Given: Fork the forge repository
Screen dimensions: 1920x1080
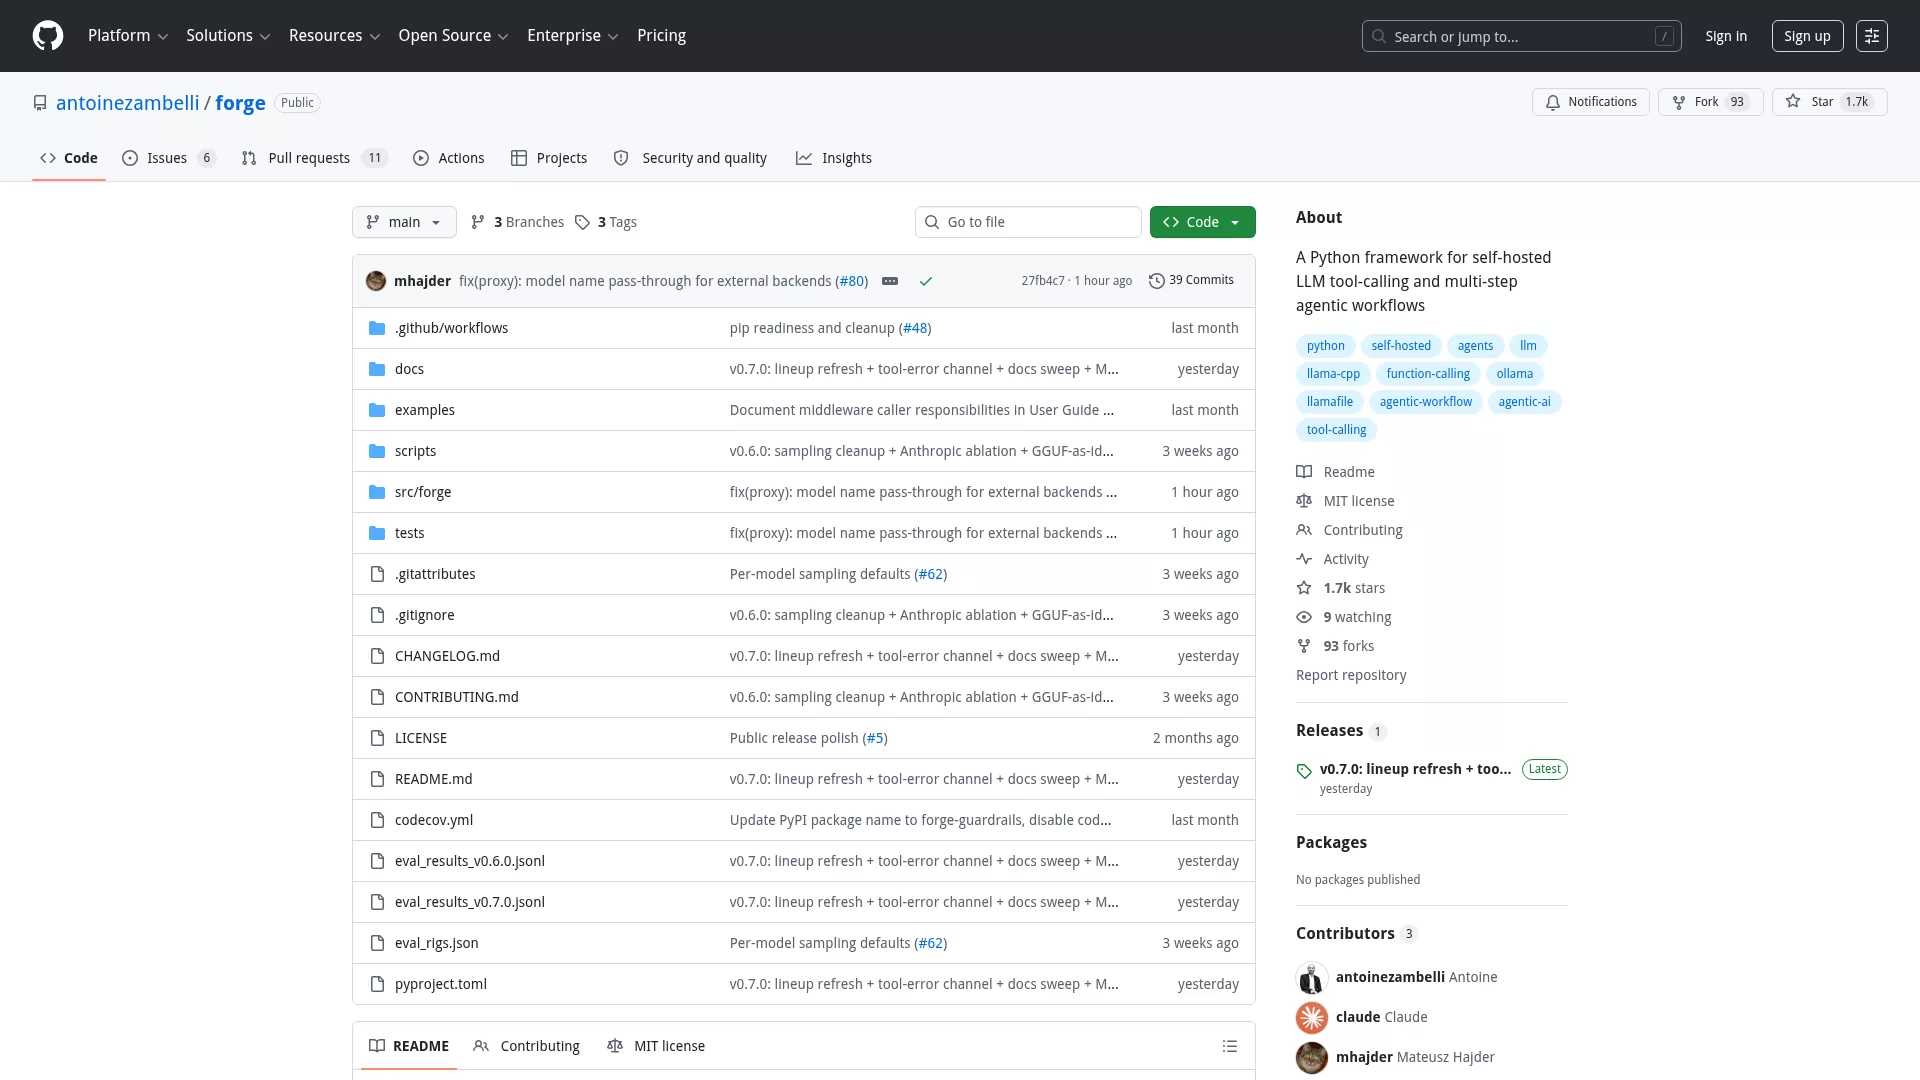Looking at the screenshot, I should click(1710, 102).
